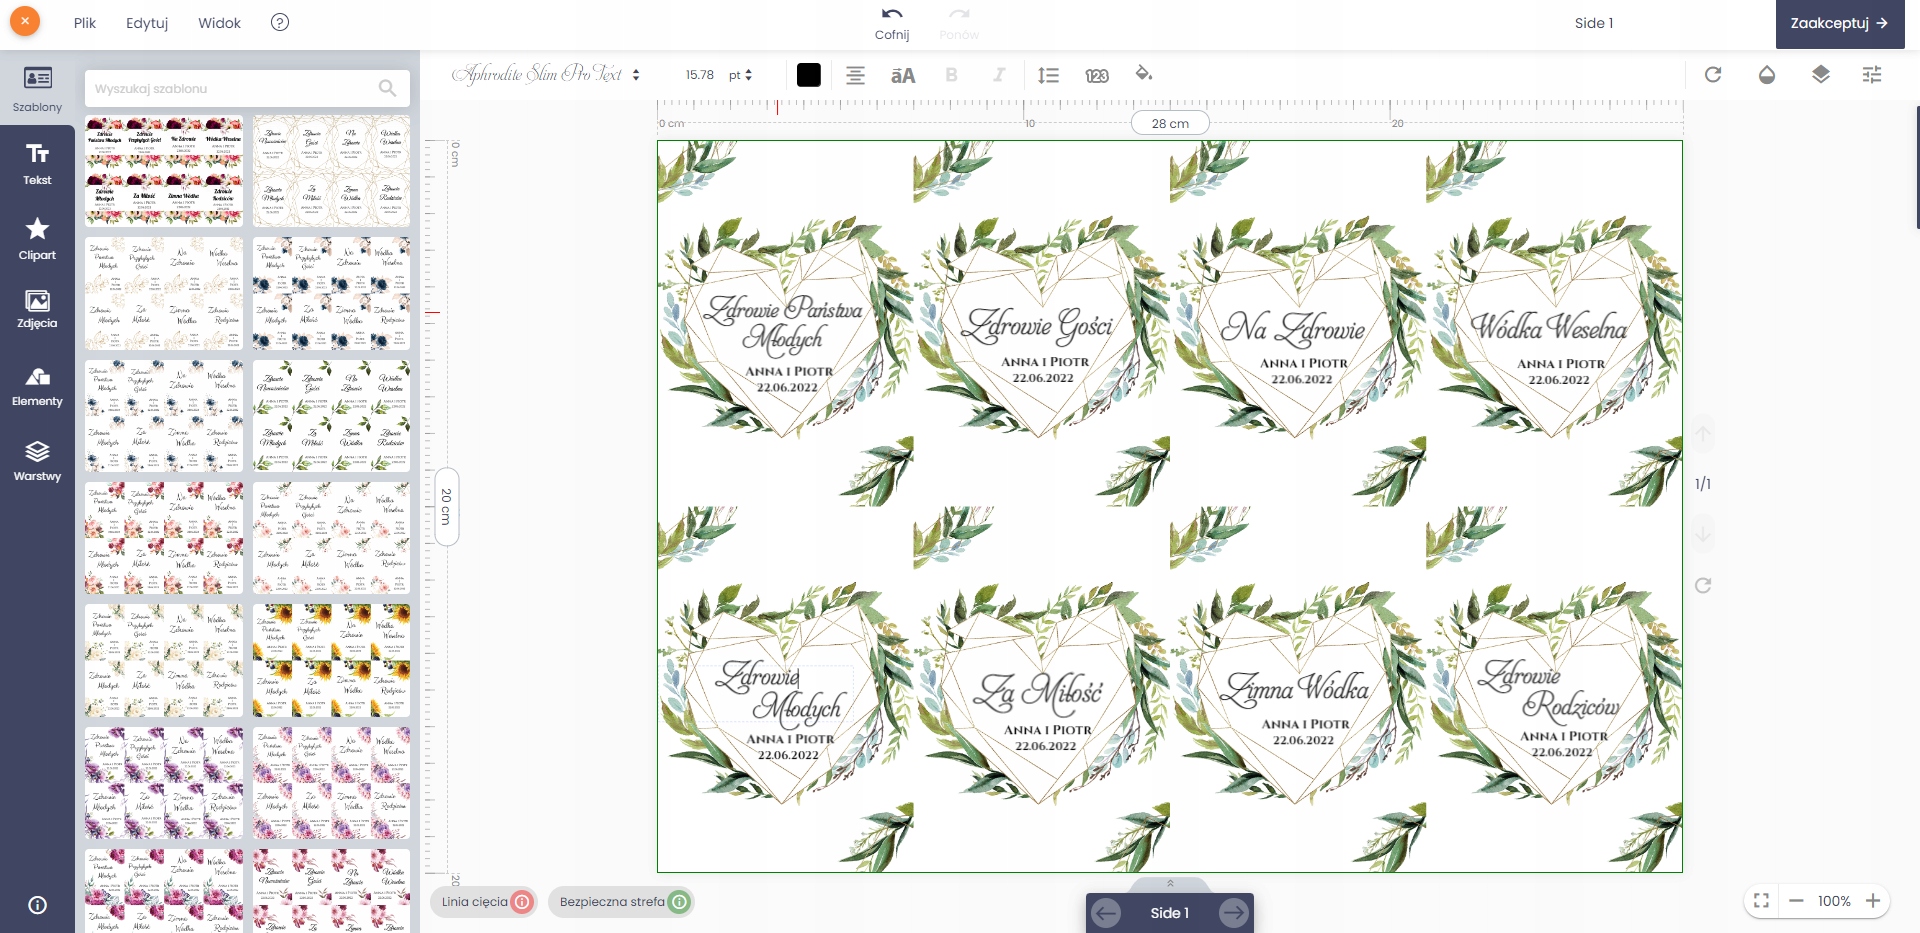Screen dimensions: 1920x933
Task: Open the Elementy panel
Action: 37,386
